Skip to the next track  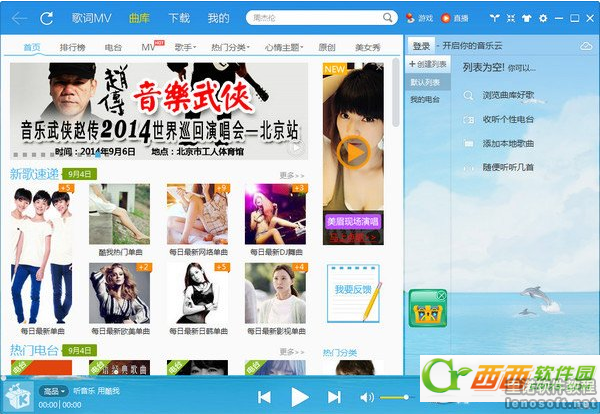click(x=334, y=397)
